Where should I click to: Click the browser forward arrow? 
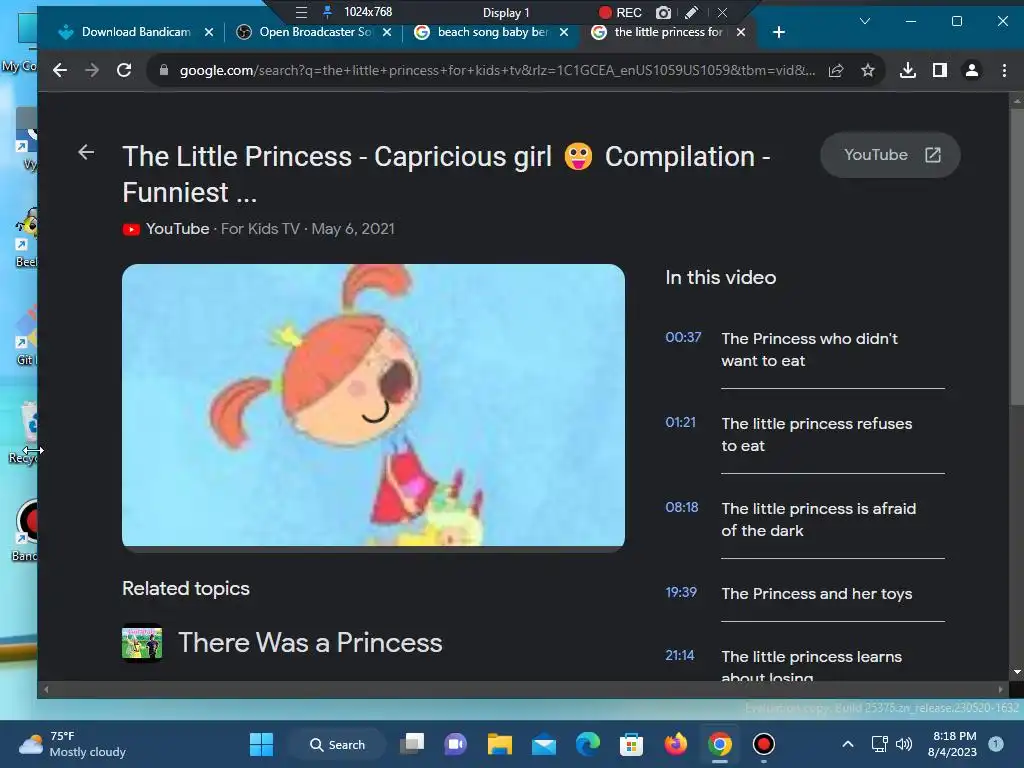pyautogui.click(x=91, y=71)
